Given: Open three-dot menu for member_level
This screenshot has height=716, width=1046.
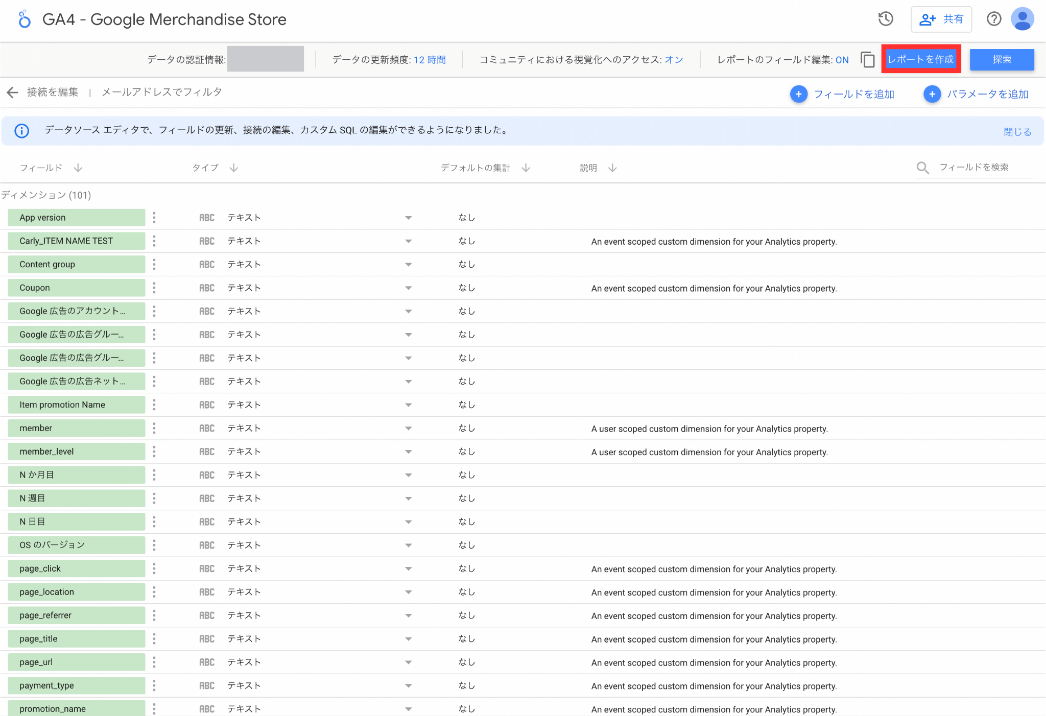Looking at the screenshot, I should point(154,451).
